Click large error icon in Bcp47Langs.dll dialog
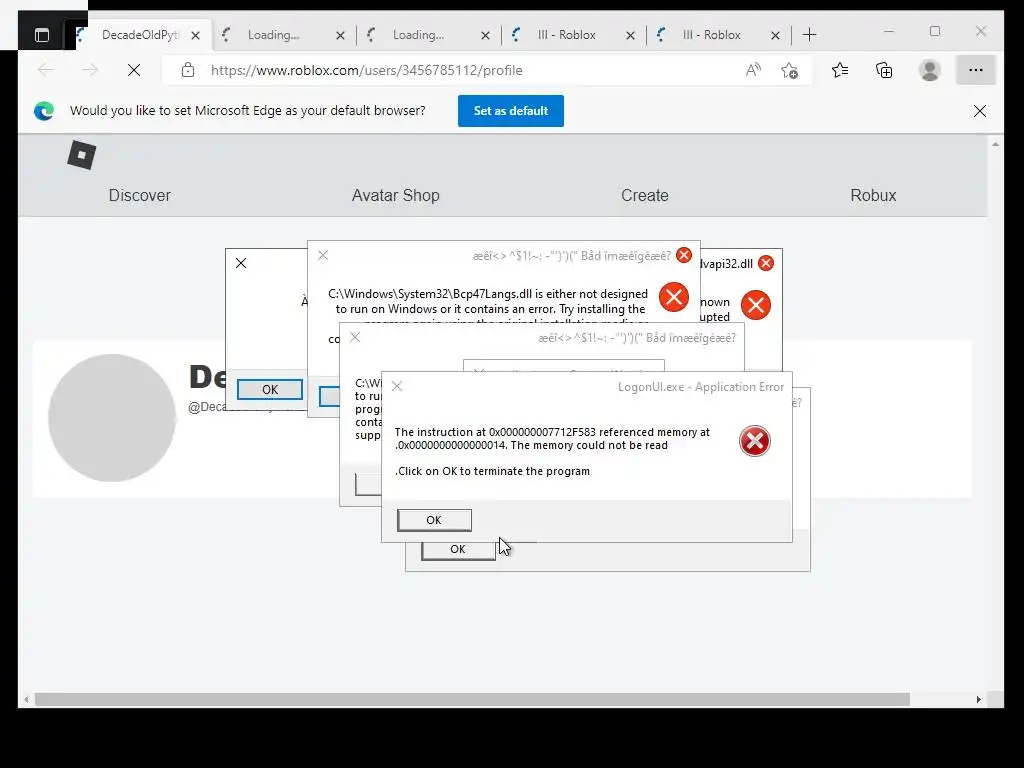The height and width of the screenshot is (768, 1024). (x=674, y=297)
